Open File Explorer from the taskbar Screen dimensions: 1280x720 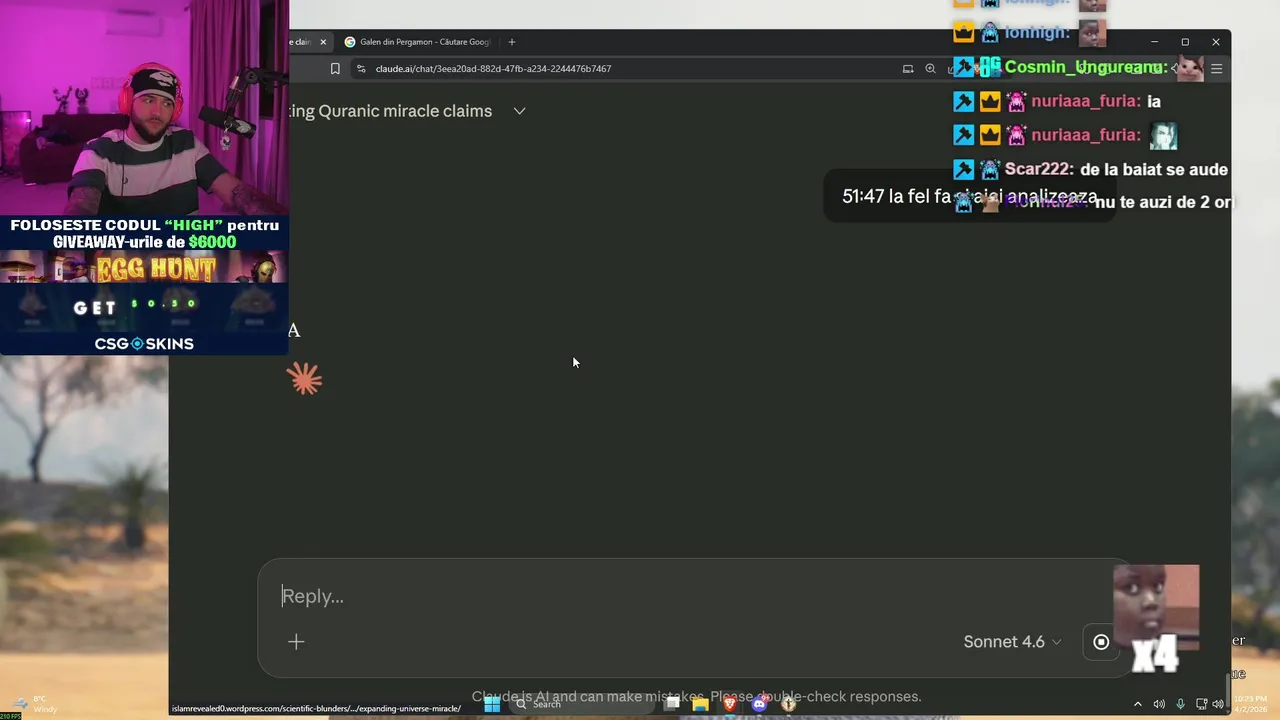click(x=701, y=704)
